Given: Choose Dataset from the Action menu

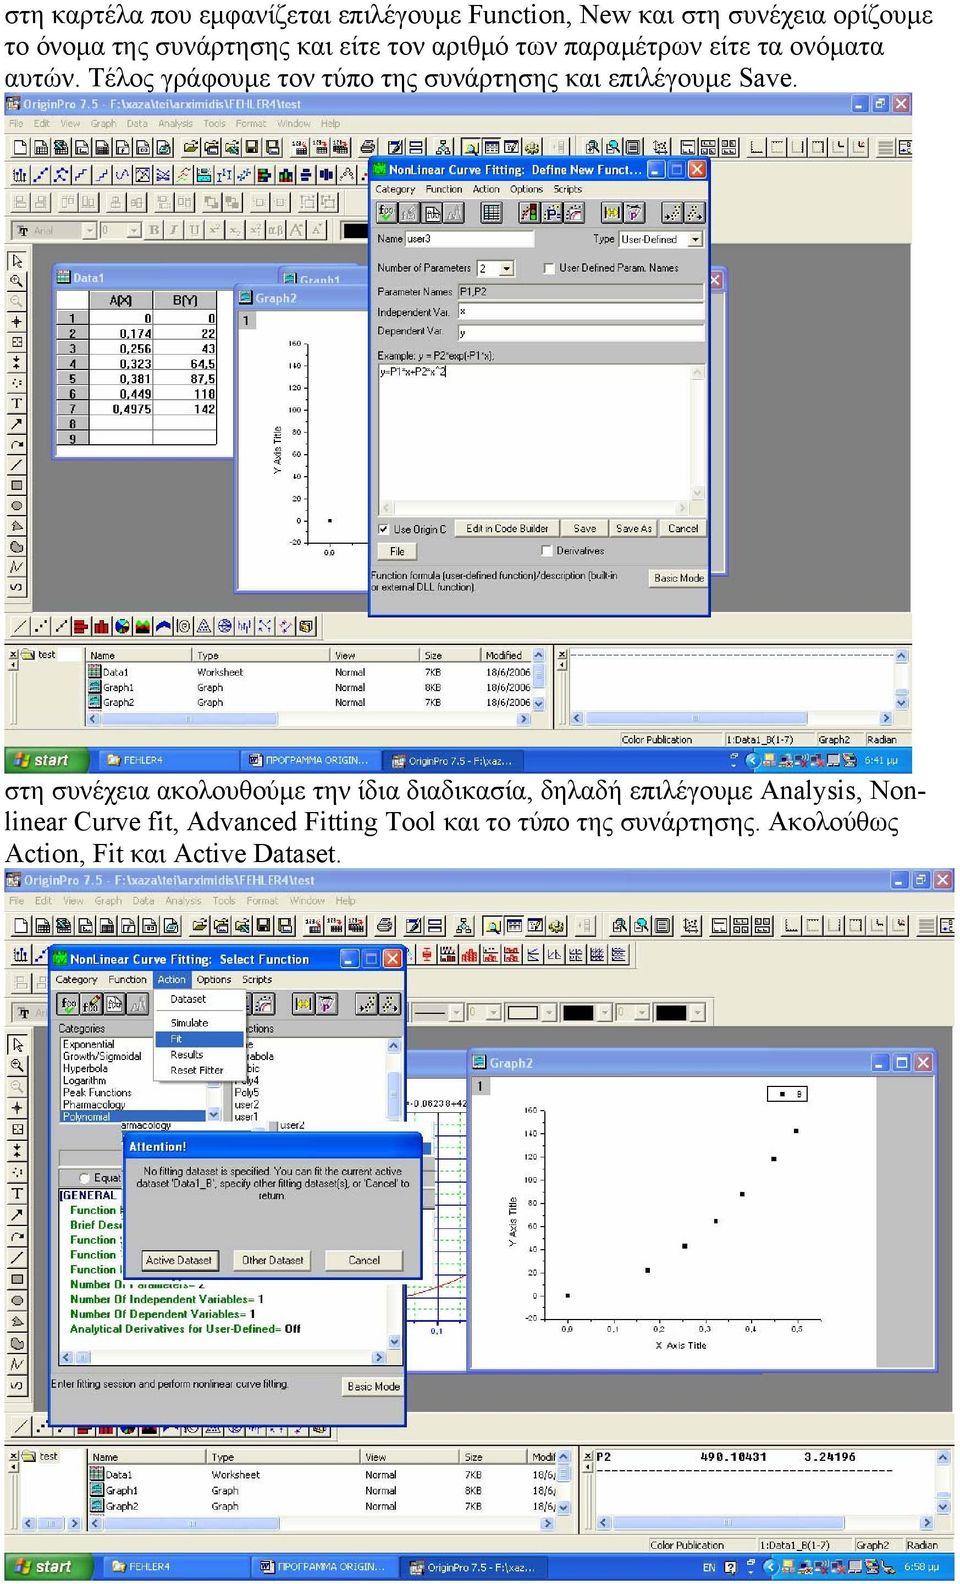Looking at the screenshot, I should (200, 999).
